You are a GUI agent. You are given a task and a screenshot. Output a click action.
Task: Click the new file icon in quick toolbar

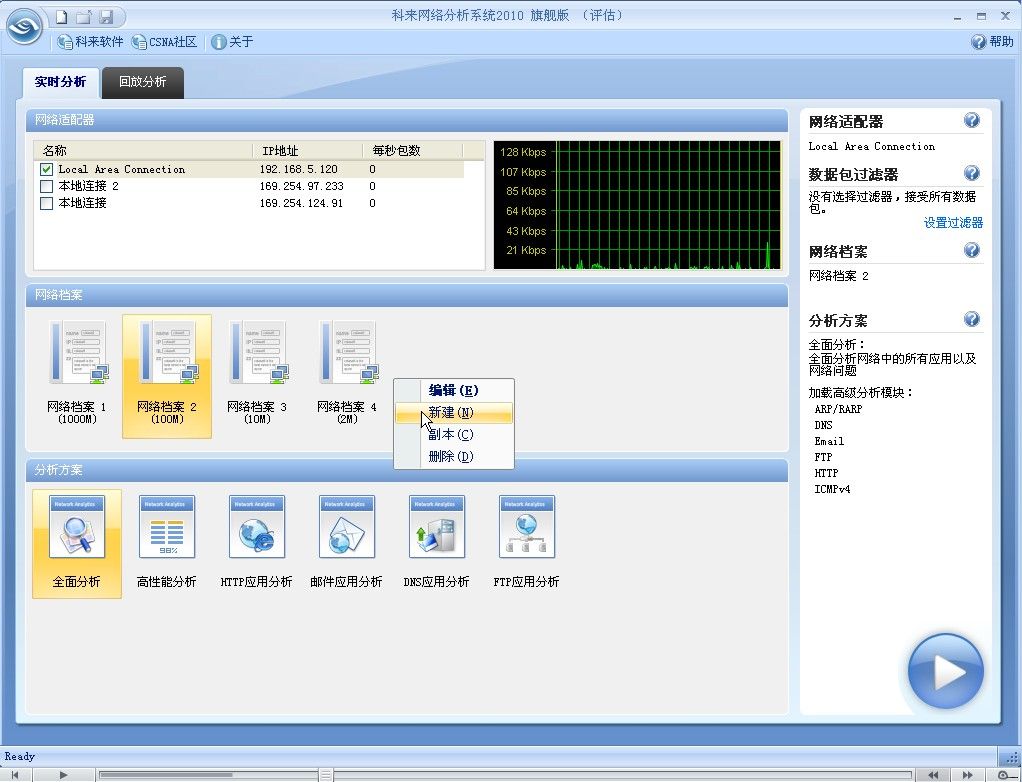62,16
